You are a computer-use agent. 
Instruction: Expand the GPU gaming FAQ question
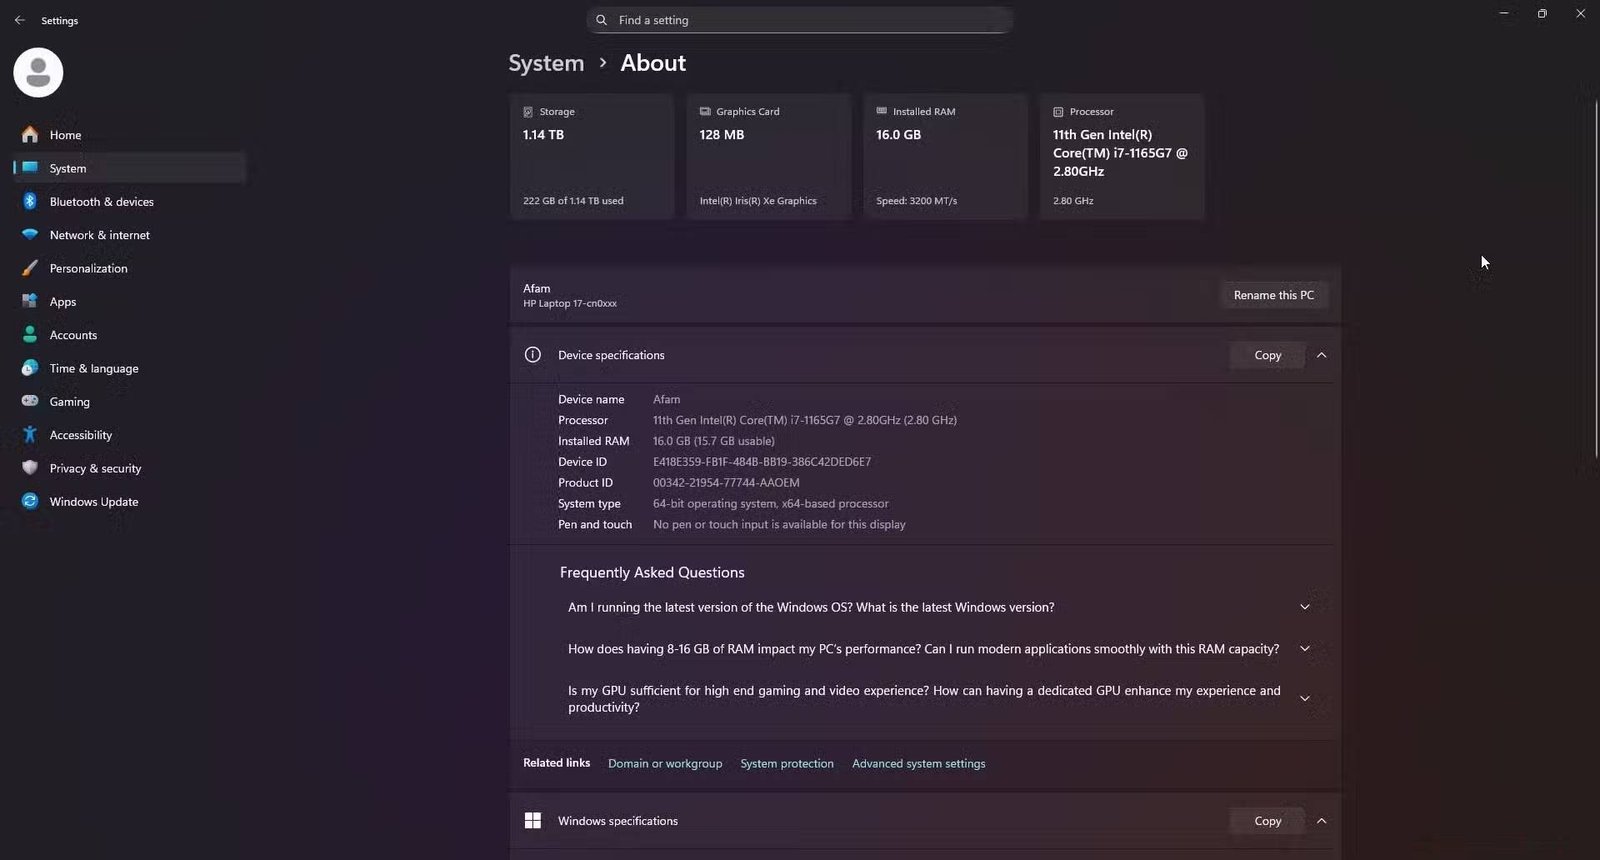[x=1304, y=698]
